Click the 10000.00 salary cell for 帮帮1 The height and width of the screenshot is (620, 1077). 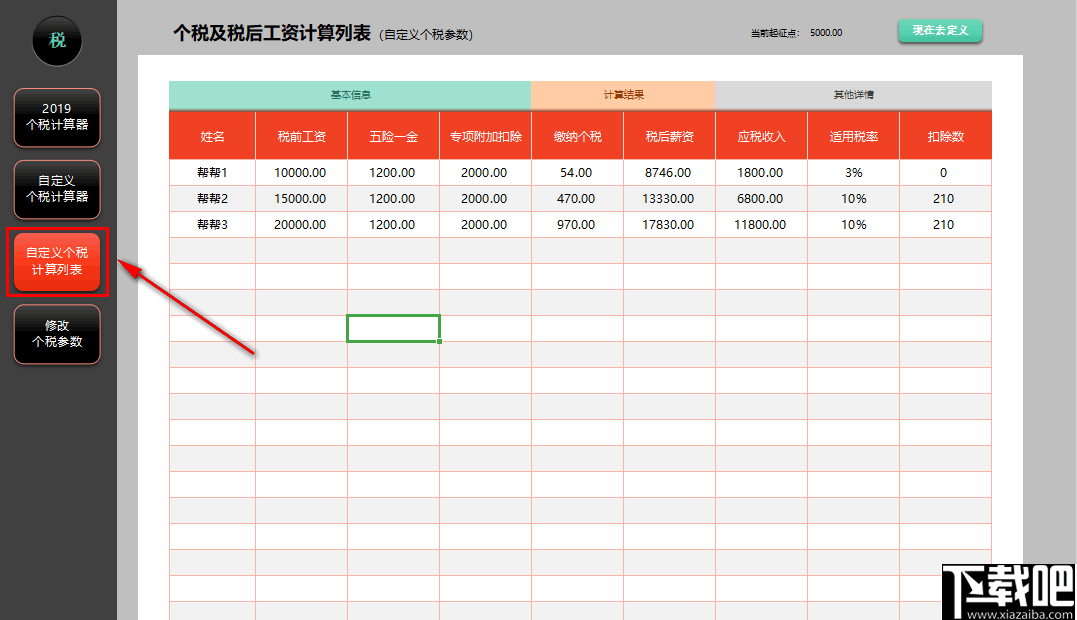pyautogui.click(x=301, y=172)
